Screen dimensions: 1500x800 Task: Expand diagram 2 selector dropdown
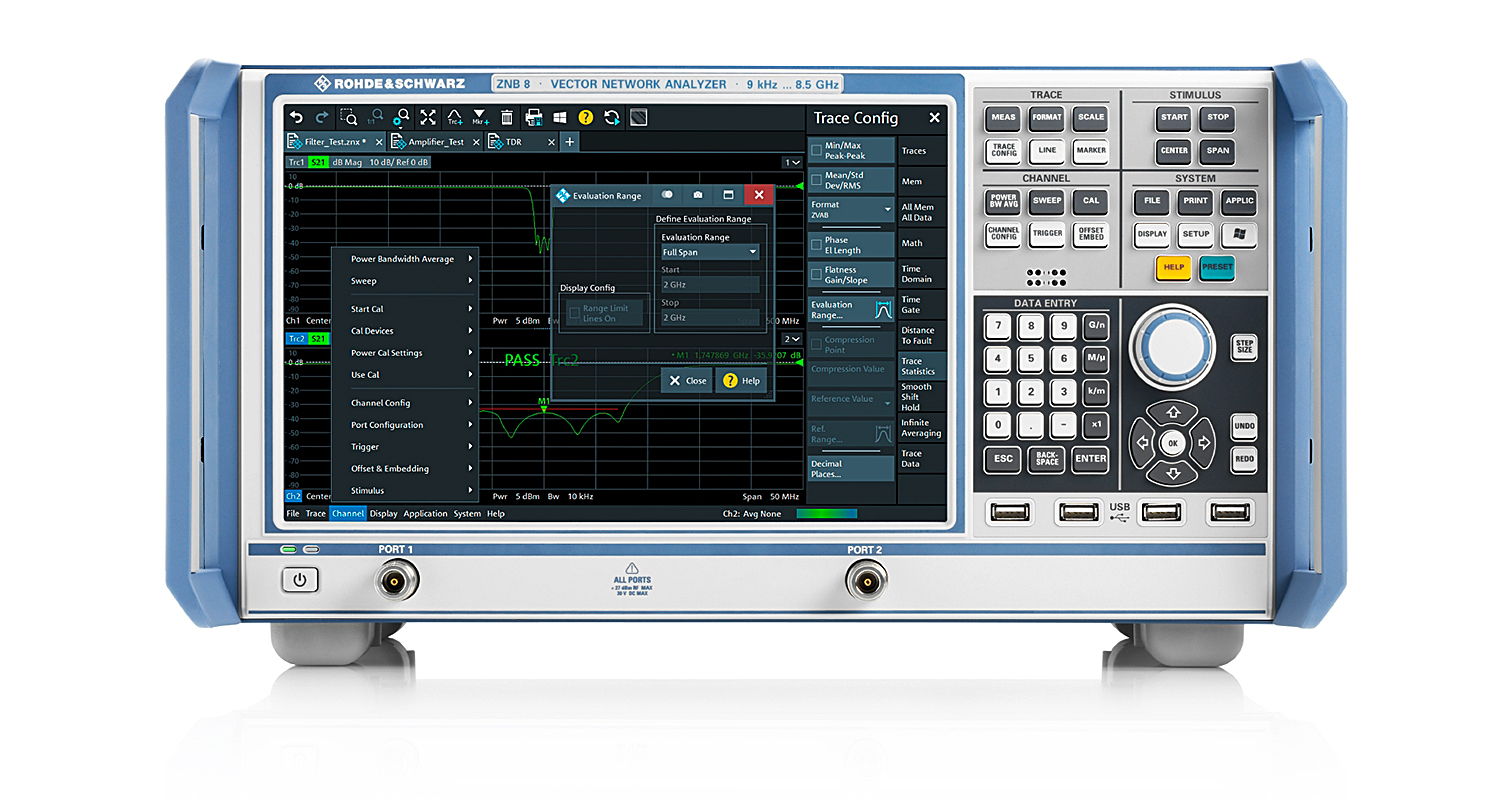pyautogui.click(x=792, y=339)
